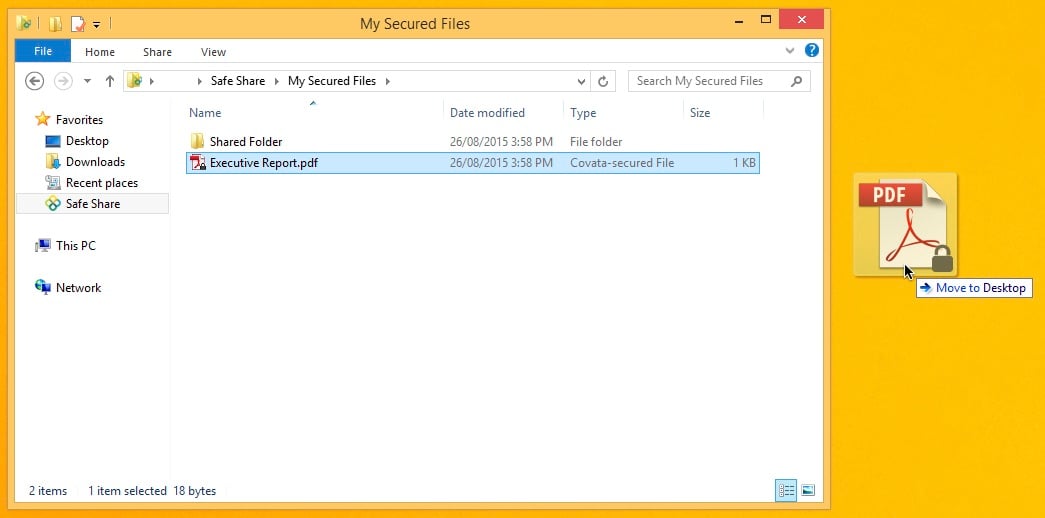Click the 2 items status text
Viewport: 1045px width, 518px height.
48,491
